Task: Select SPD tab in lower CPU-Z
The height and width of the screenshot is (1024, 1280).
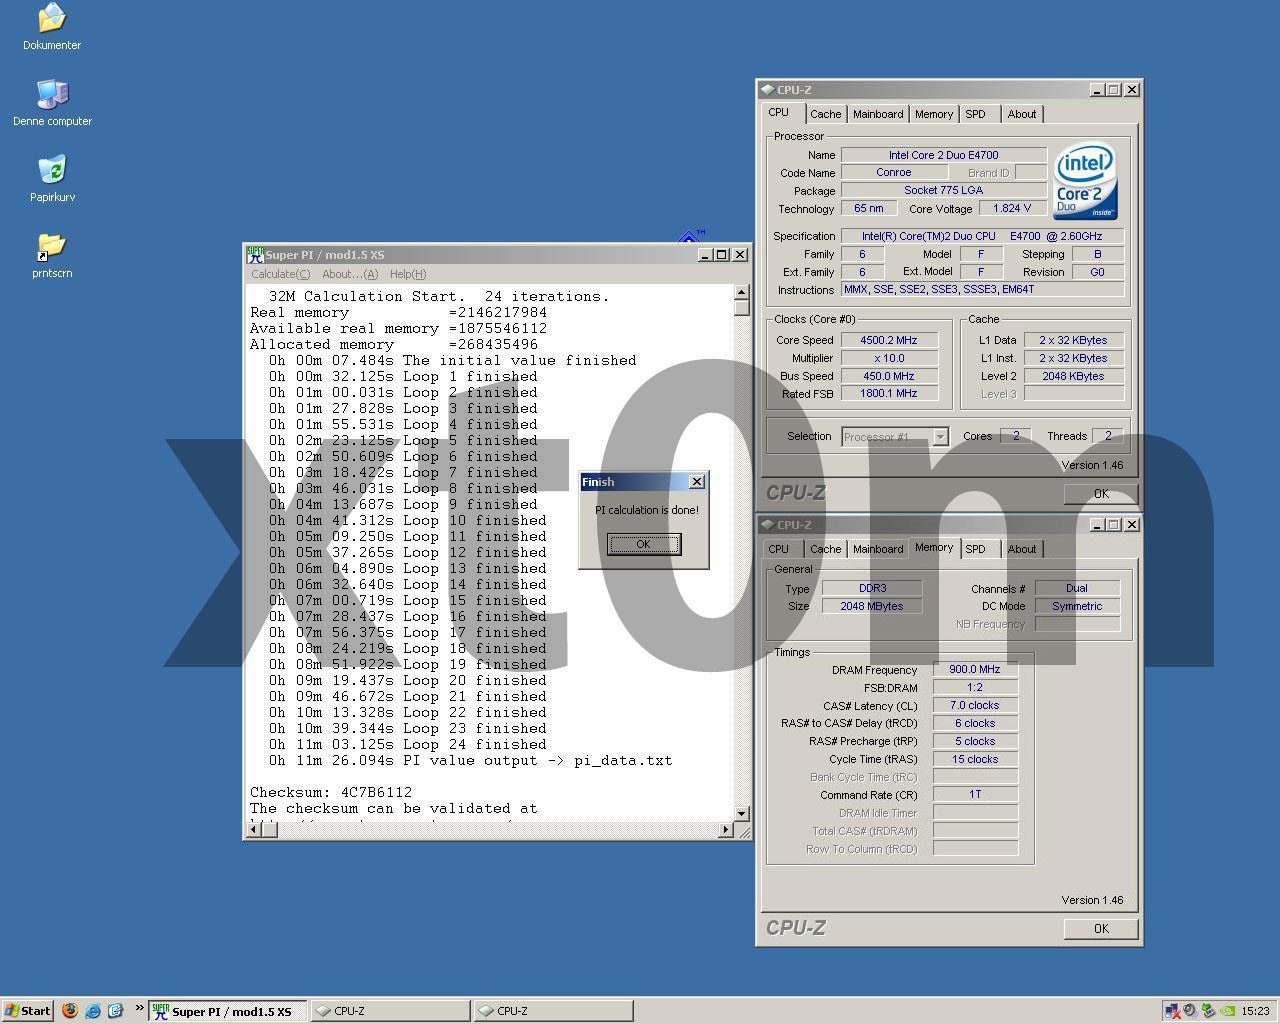Action: click(976, 549)
